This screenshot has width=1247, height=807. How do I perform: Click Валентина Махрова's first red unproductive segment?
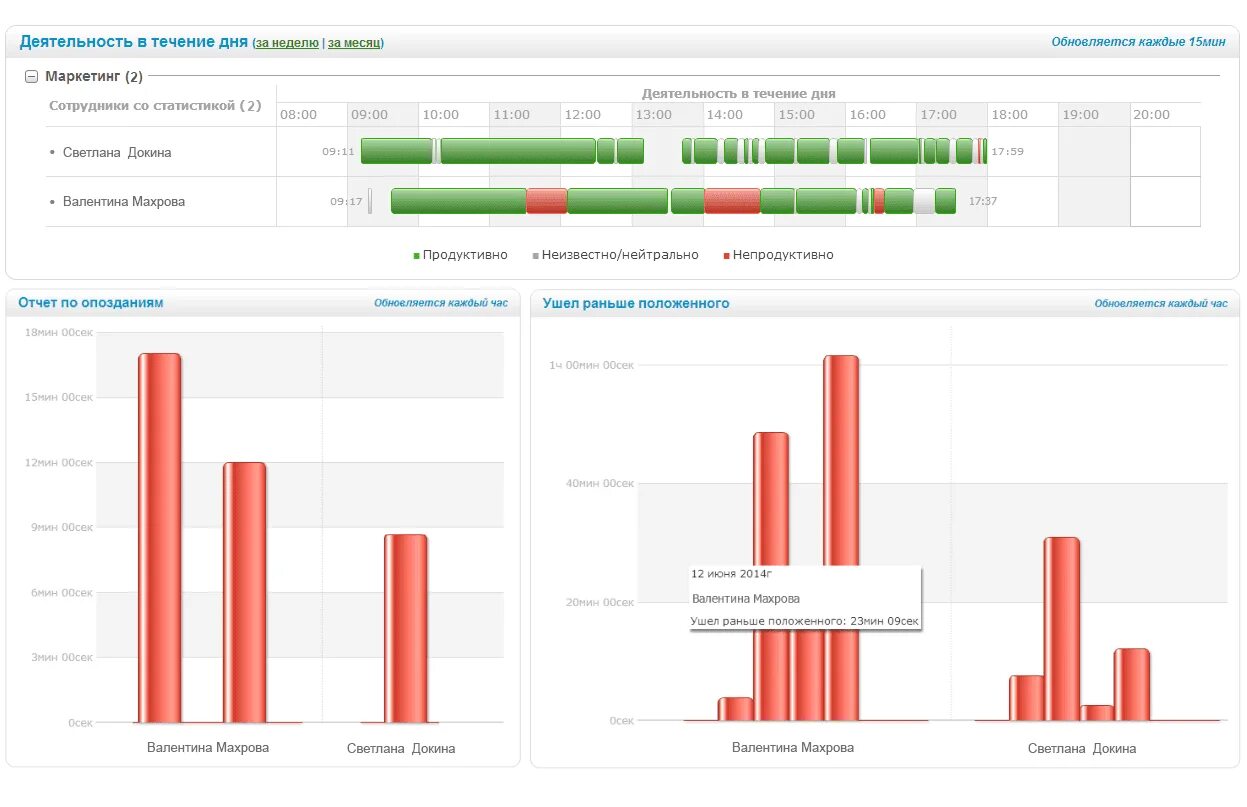tap(546, 200)
